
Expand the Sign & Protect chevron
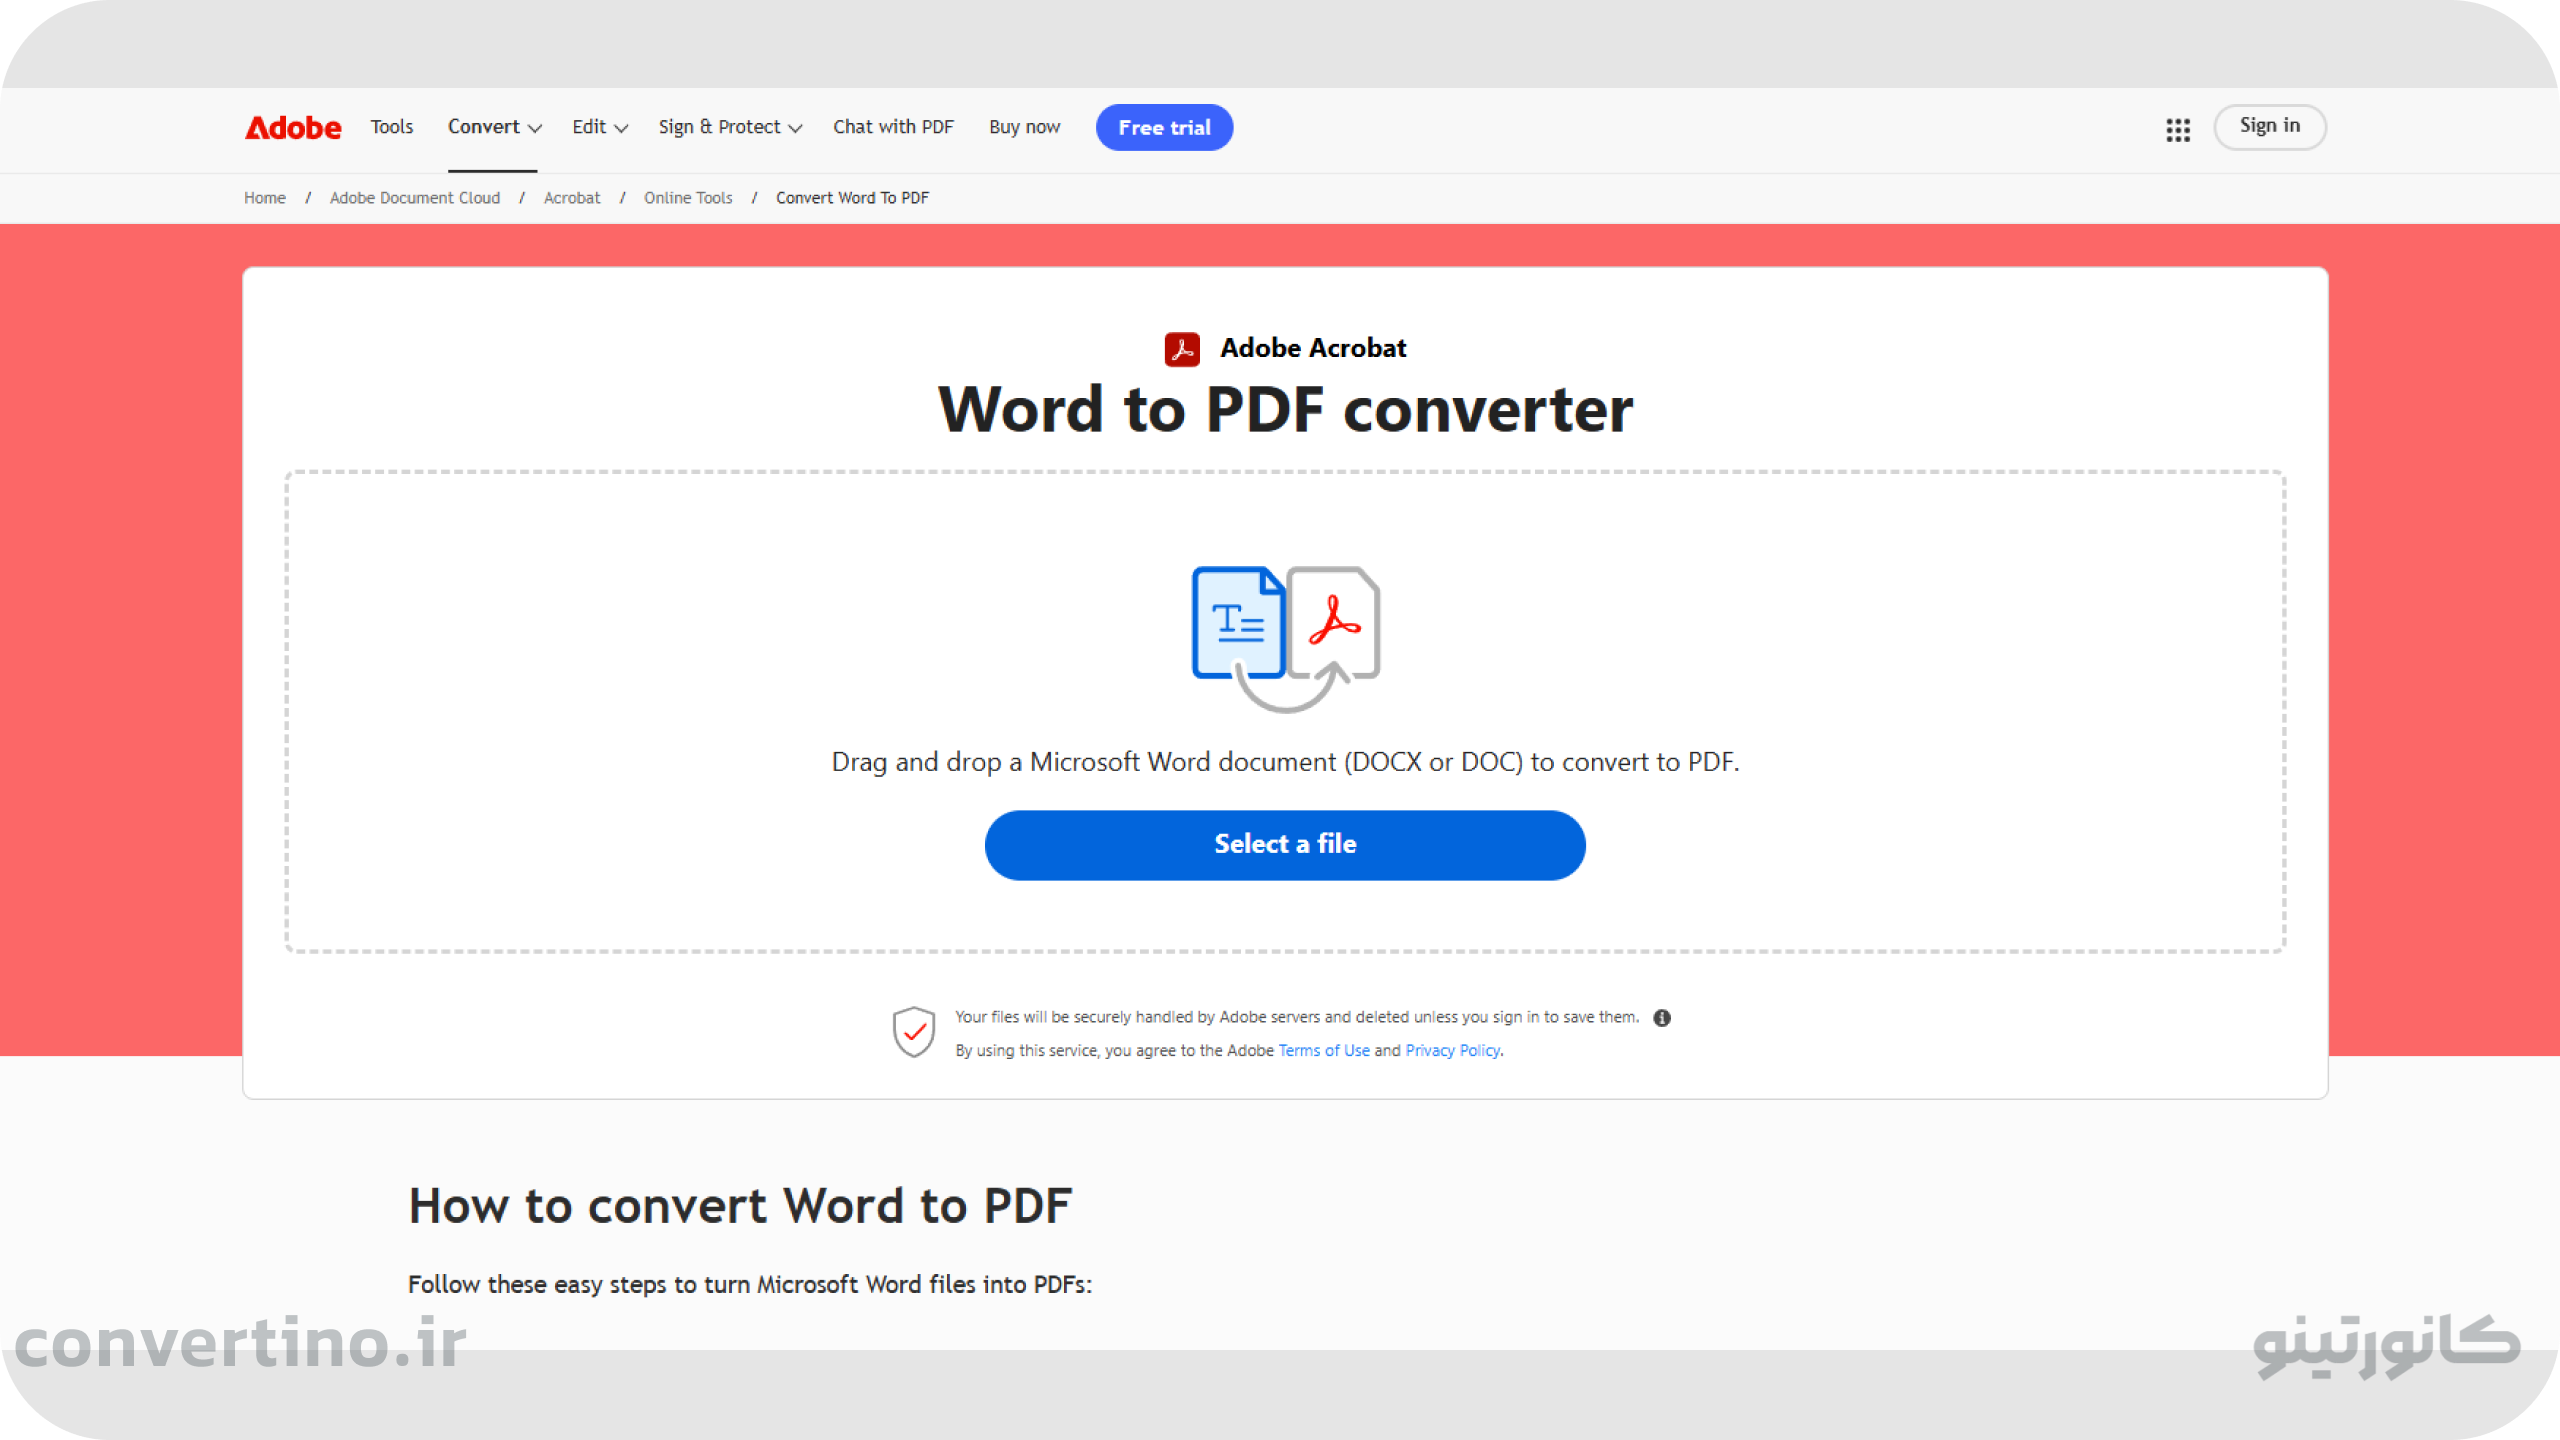tap(795, 129)
